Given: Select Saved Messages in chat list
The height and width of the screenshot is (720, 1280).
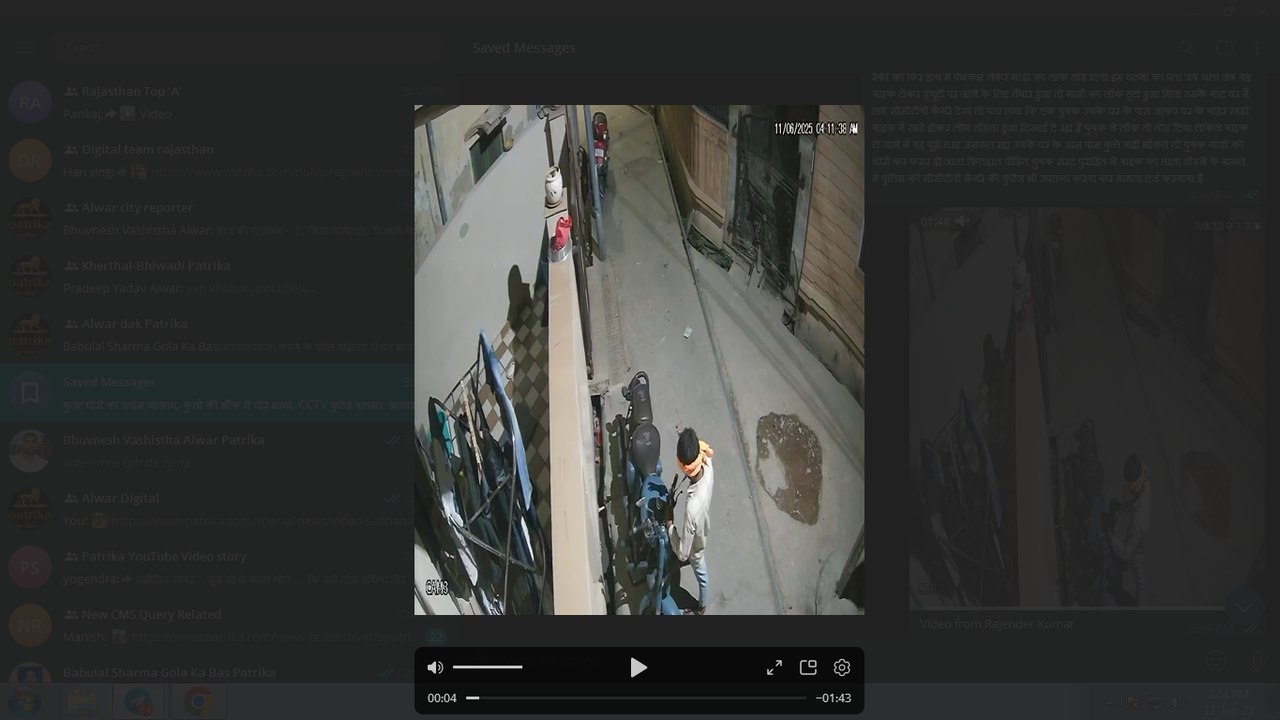Looking at the screenshot, I should pos(228,392).
